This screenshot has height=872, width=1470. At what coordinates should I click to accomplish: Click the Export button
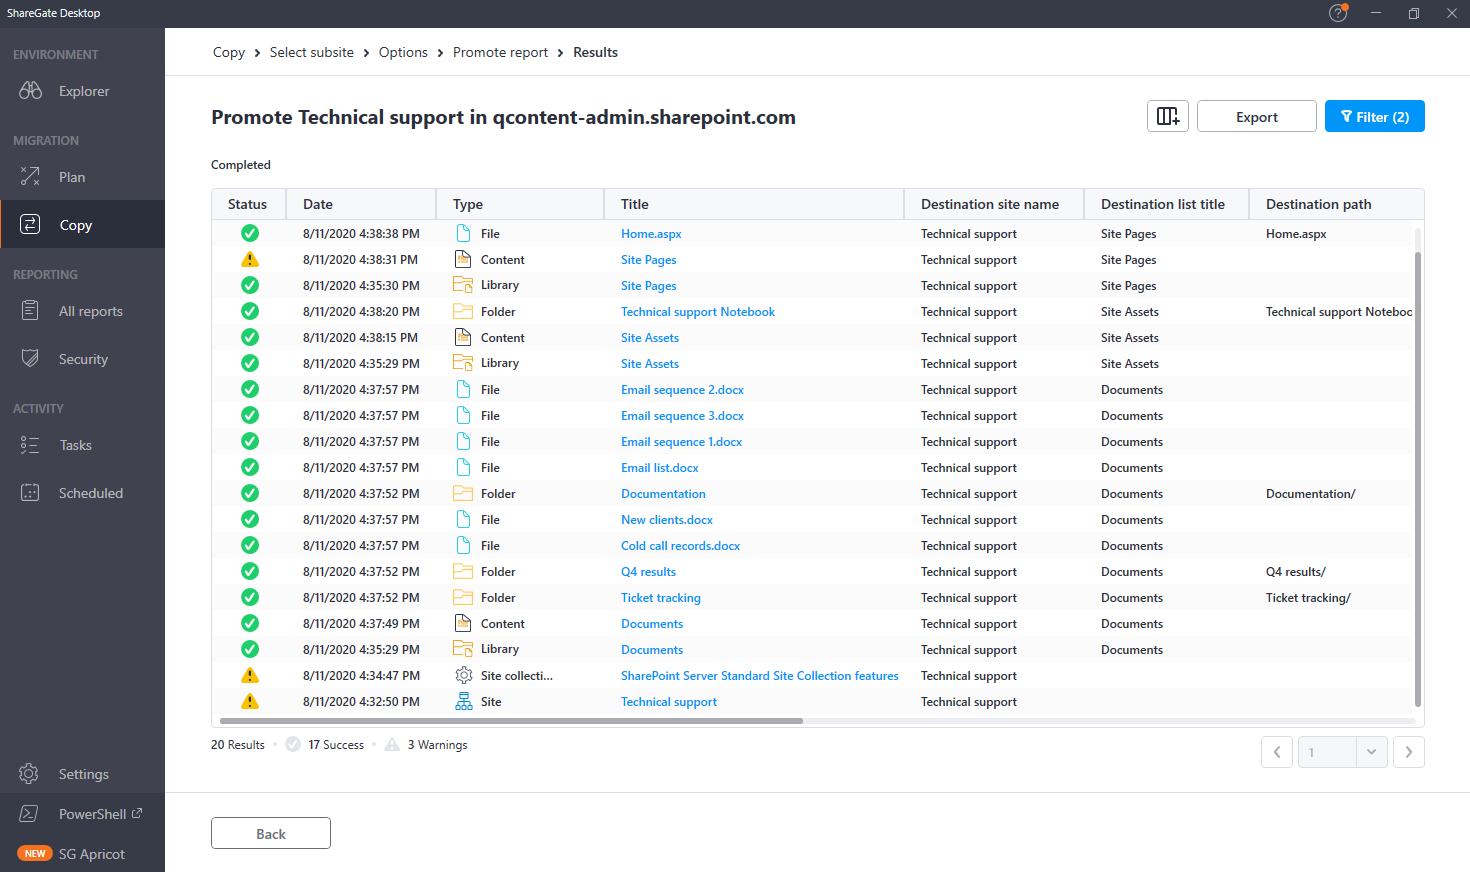click(1257, 116)
